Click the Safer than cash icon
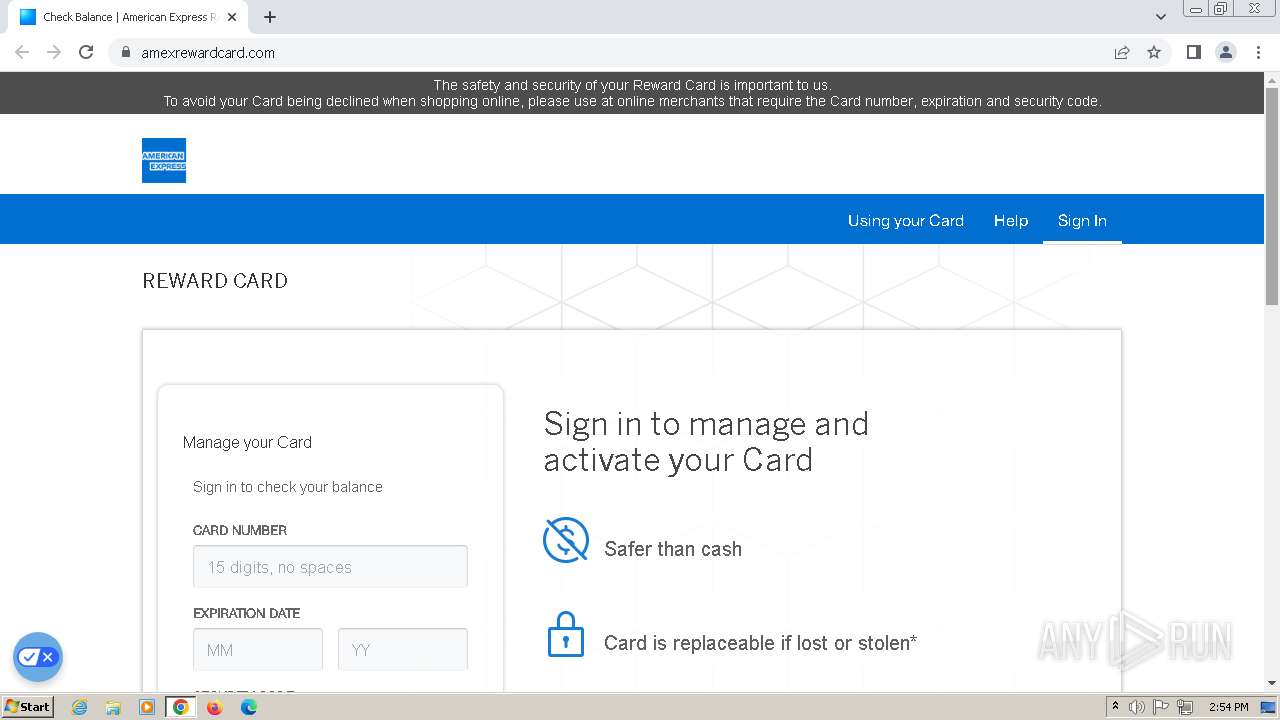This screenshot has width=1280, height=720. 566,540
